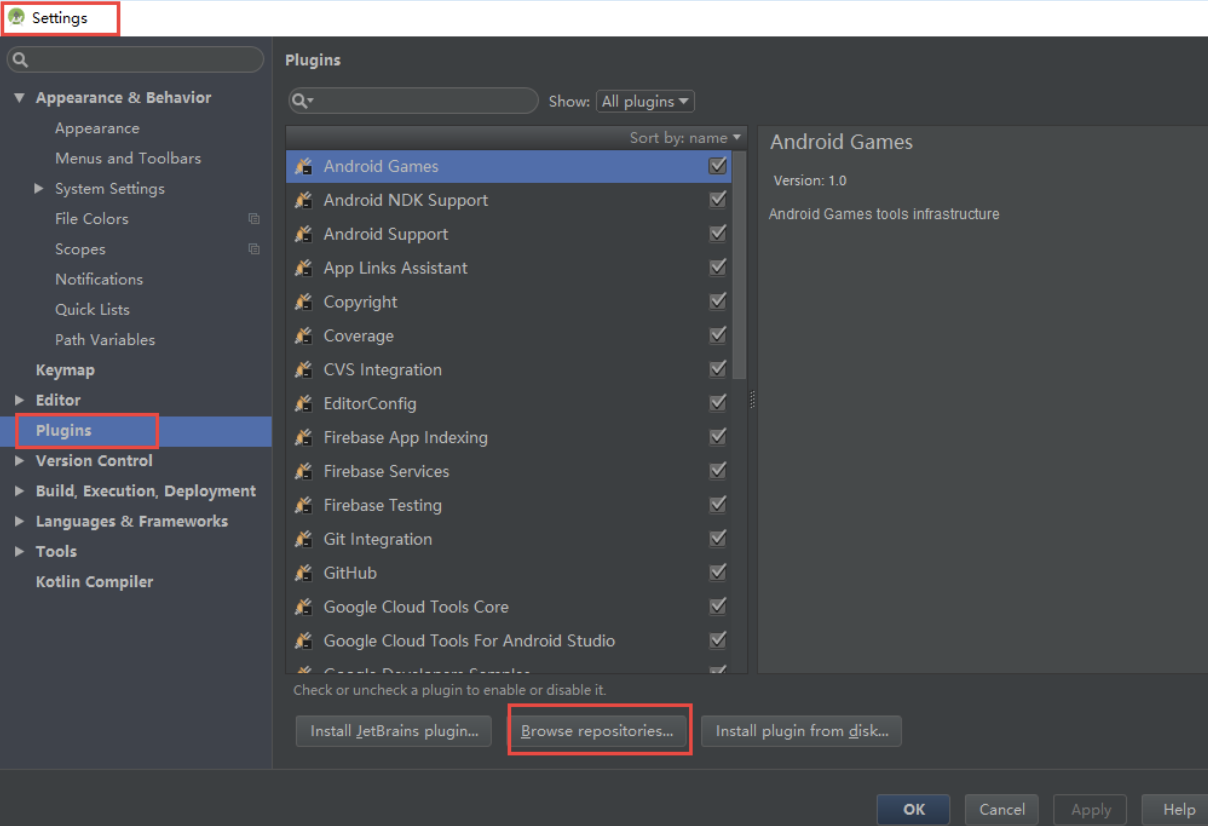Image resolution: width=1208 pixels, height=826 pixels.
Task: Click the plugin icon beside GitHub
Action: (x=304, y=574)
